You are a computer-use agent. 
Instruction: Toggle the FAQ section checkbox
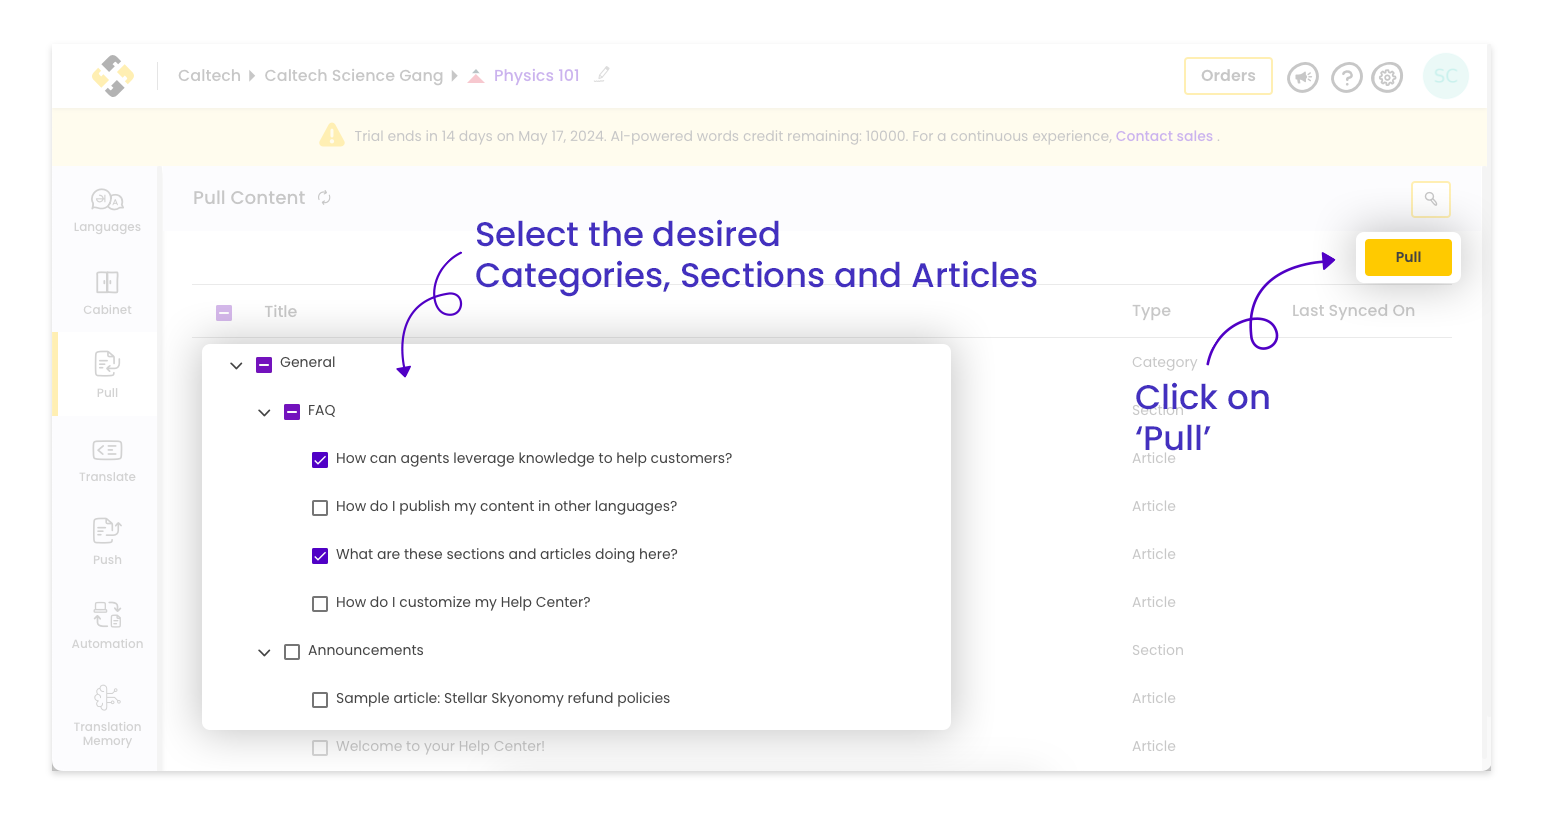pyautogui.click(x=292, y=412)
